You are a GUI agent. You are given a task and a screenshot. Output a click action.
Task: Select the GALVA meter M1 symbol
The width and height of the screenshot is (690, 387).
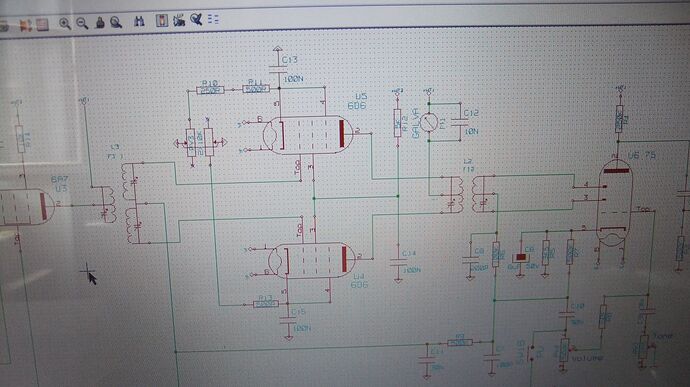(428, 122)
